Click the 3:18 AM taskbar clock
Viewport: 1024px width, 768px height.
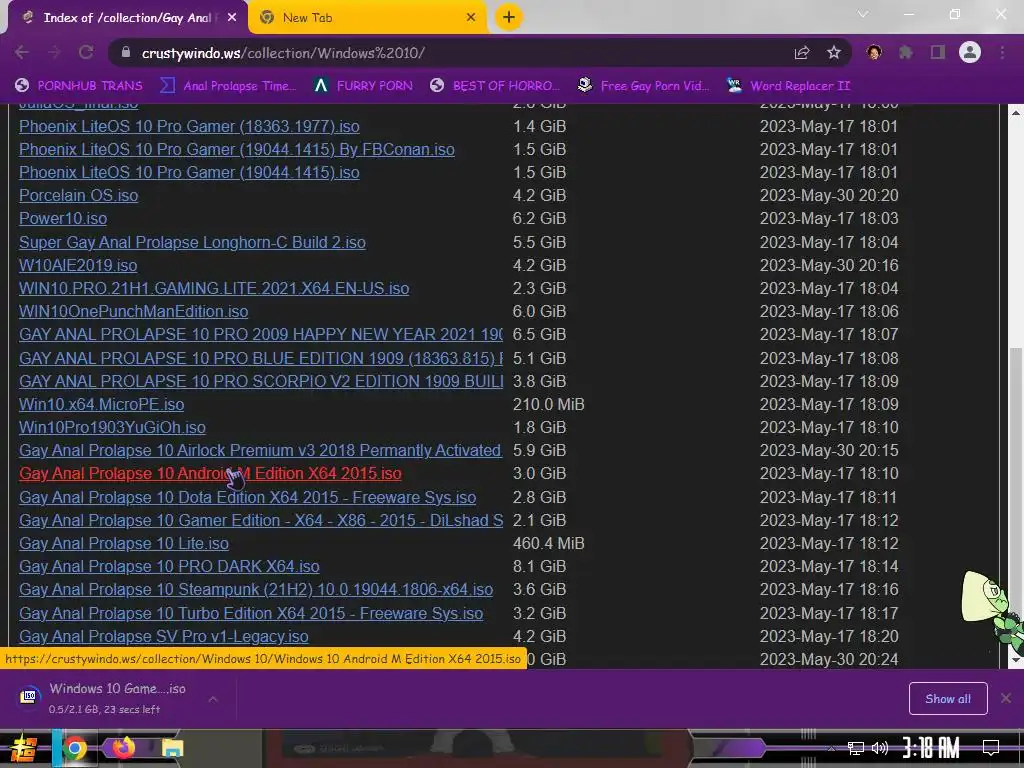931,747
